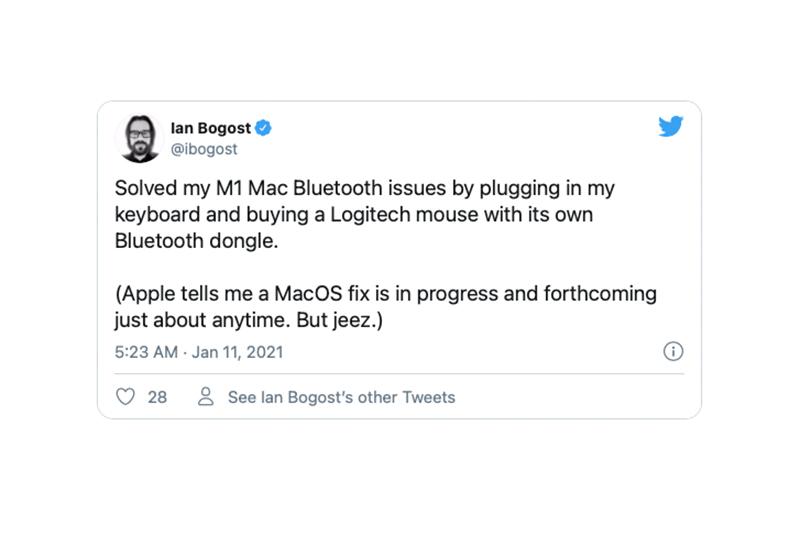This screenshot has height=533, width=800.
Task: Click the verified badge beside Ian Bogost
Action: [x=265, y=128]
